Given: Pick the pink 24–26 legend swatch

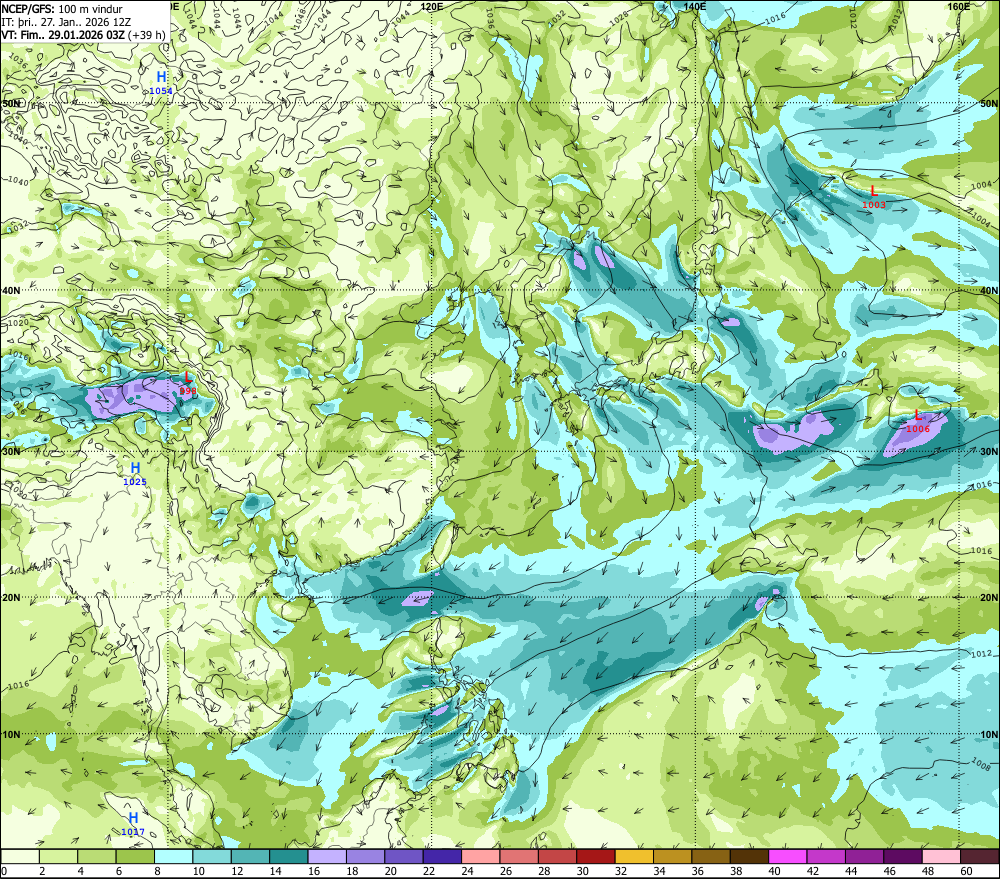Looking at the screenshot, I should (481, 856).
